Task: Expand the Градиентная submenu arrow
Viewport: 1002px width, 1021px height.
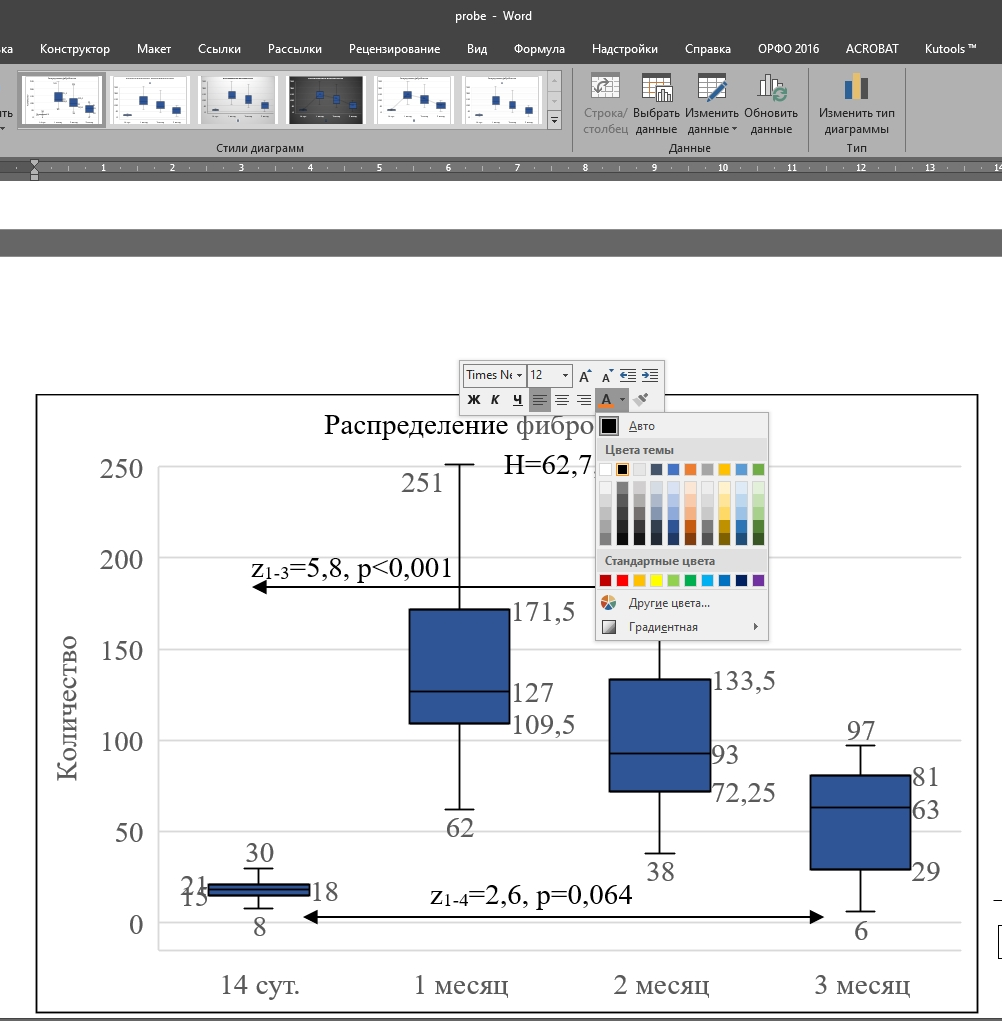Action: pyautogui.click(x=755, y=626)
